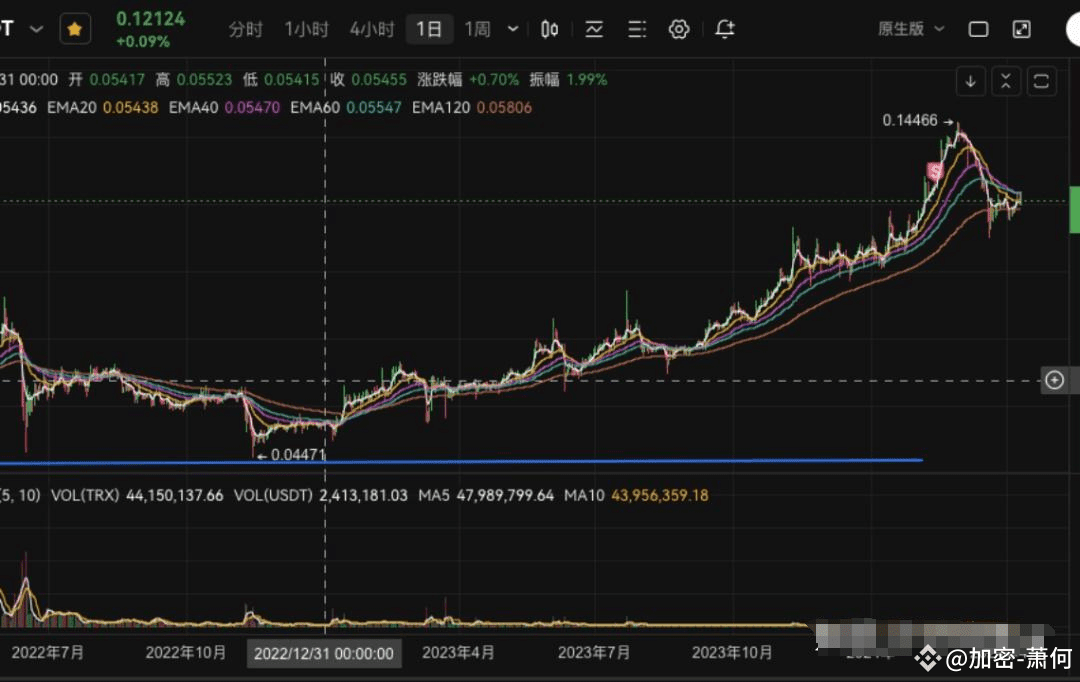Click the 2022年7月 time axis label
The image size is (1080, 682).
(x=48, y=652)
